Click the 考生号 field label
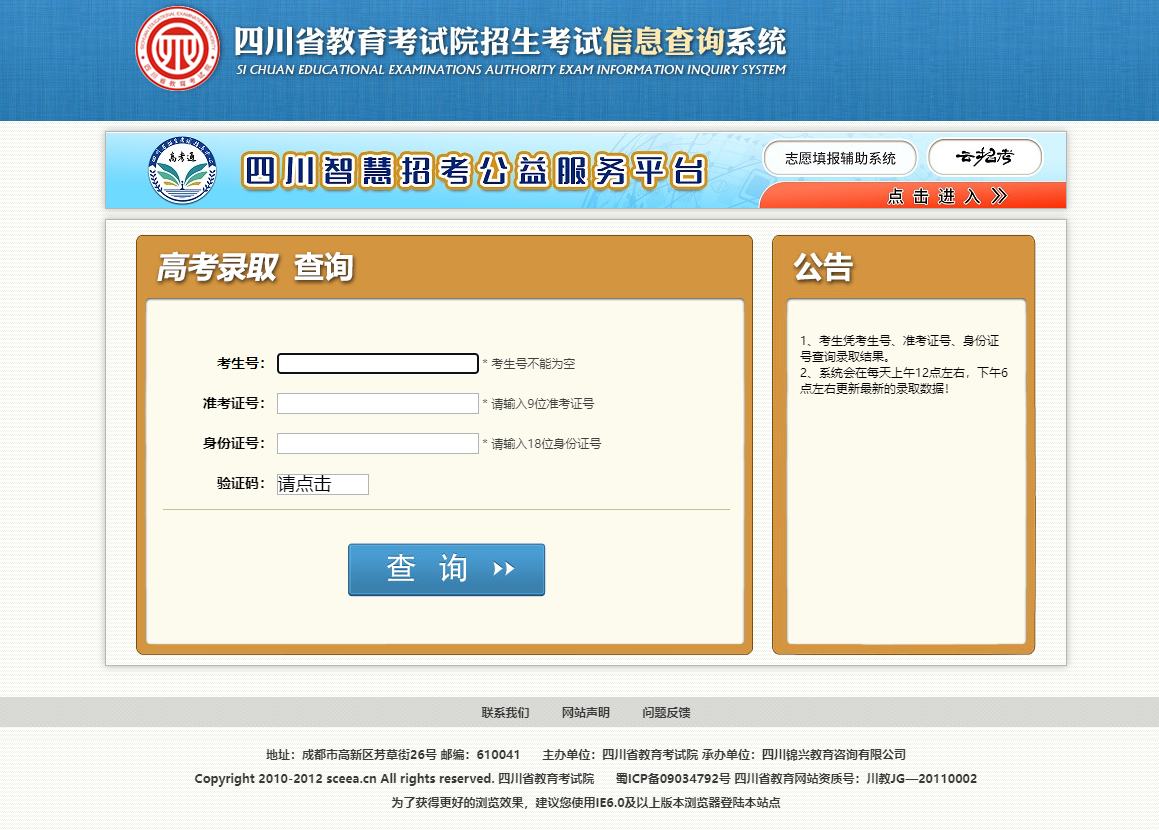1159x830 pixels. pos(241,364)
